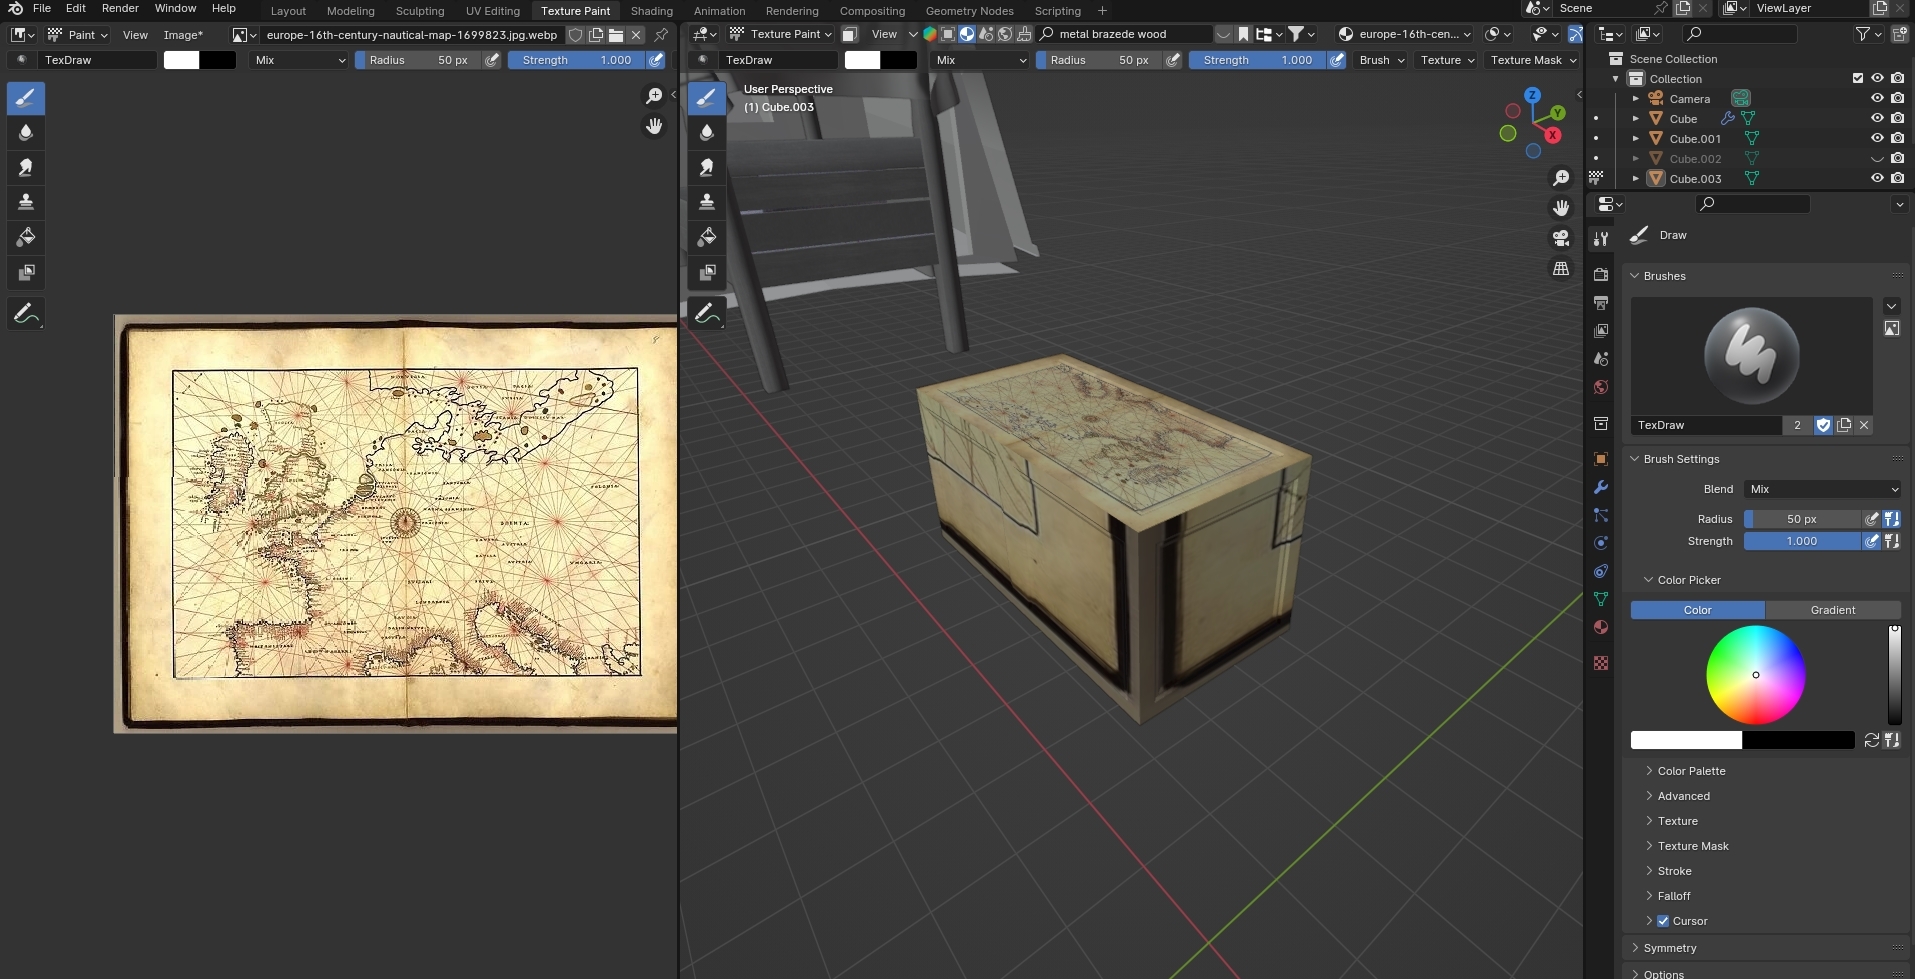Show the hidden Cube.002 object
This screenshot has width=1915, height=979.
(1877, 158)
